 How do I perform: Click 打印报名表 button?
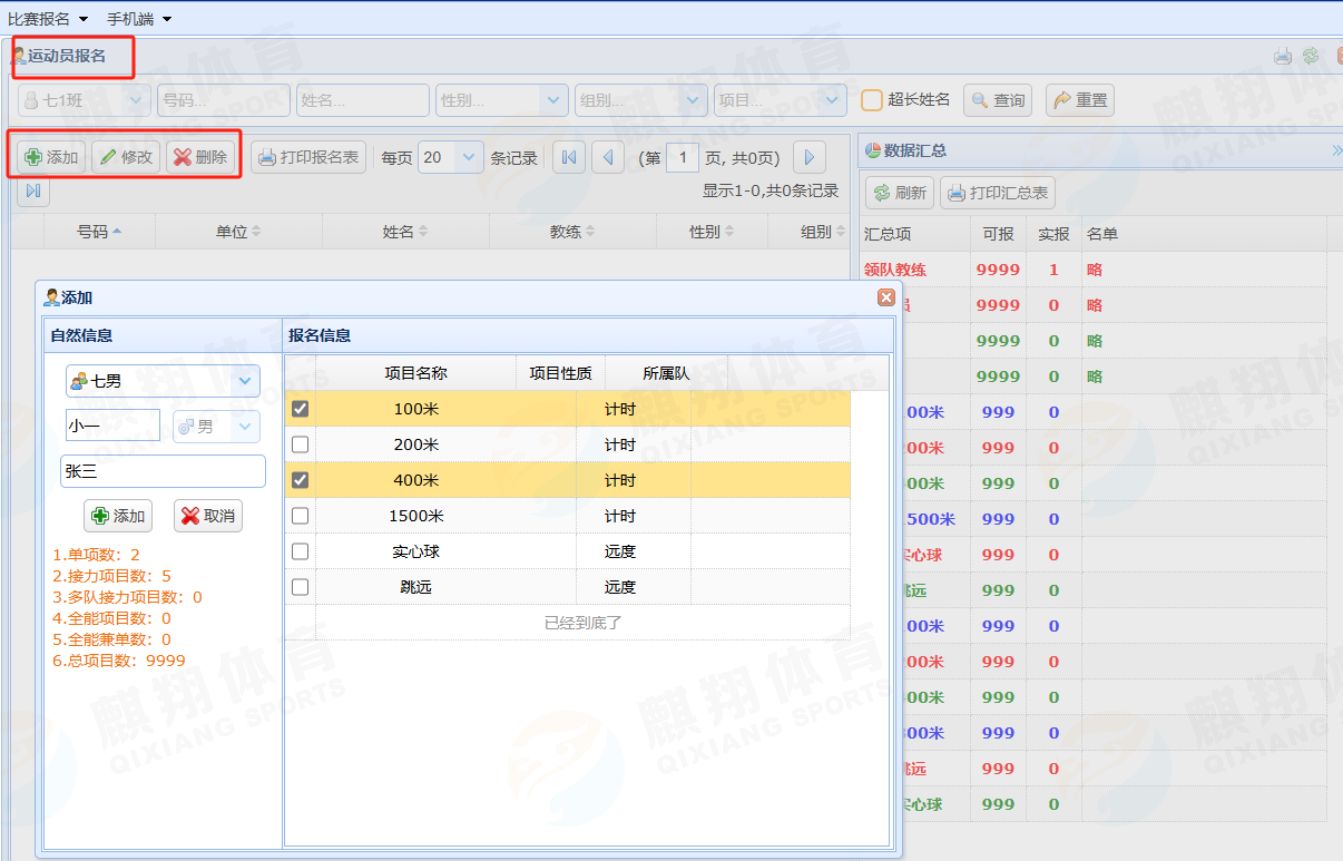pos(308,157)
